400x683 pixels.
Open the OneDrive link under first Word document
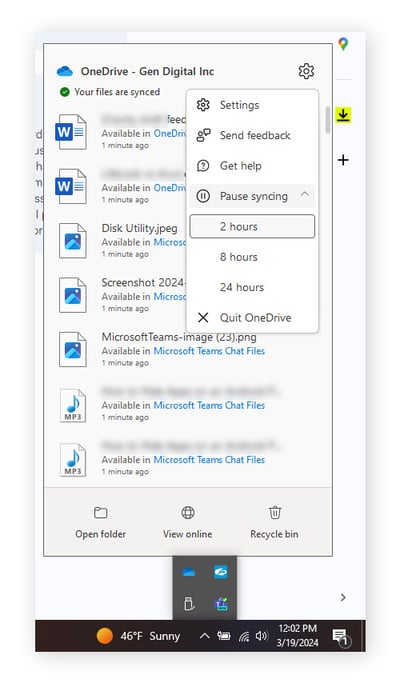[170, 133]
